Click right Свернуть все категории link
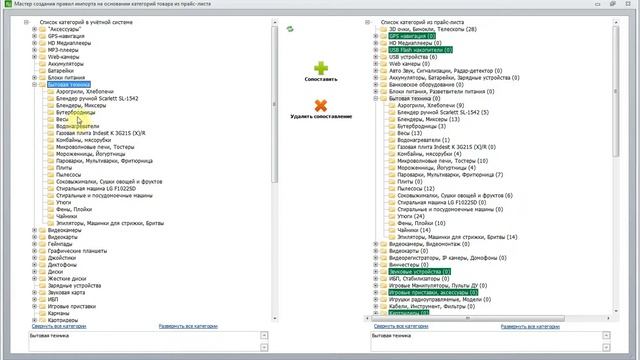The height and width of the screenshot is (360, 640). pyautogui.click(x=401, y=326)
